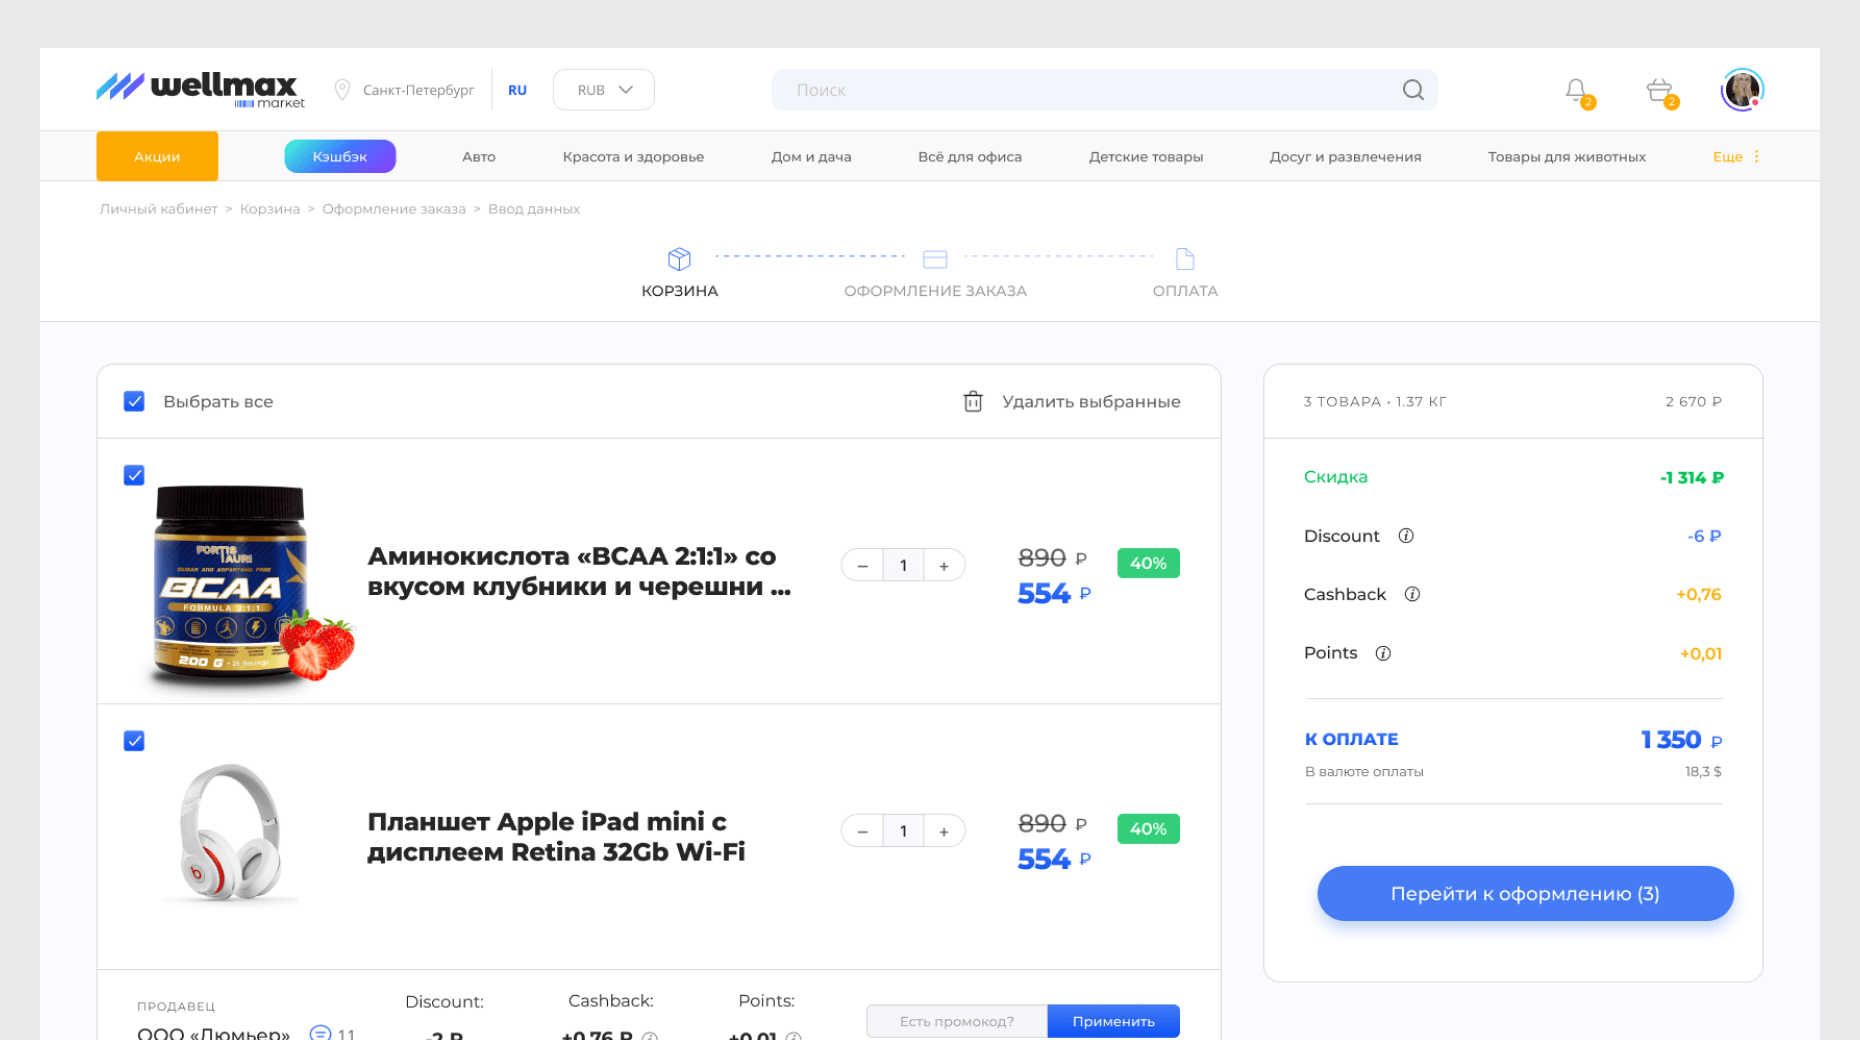Open the user profile avatar
The width and height of the screenshot is (1860, 1040).
point(1742,90)
